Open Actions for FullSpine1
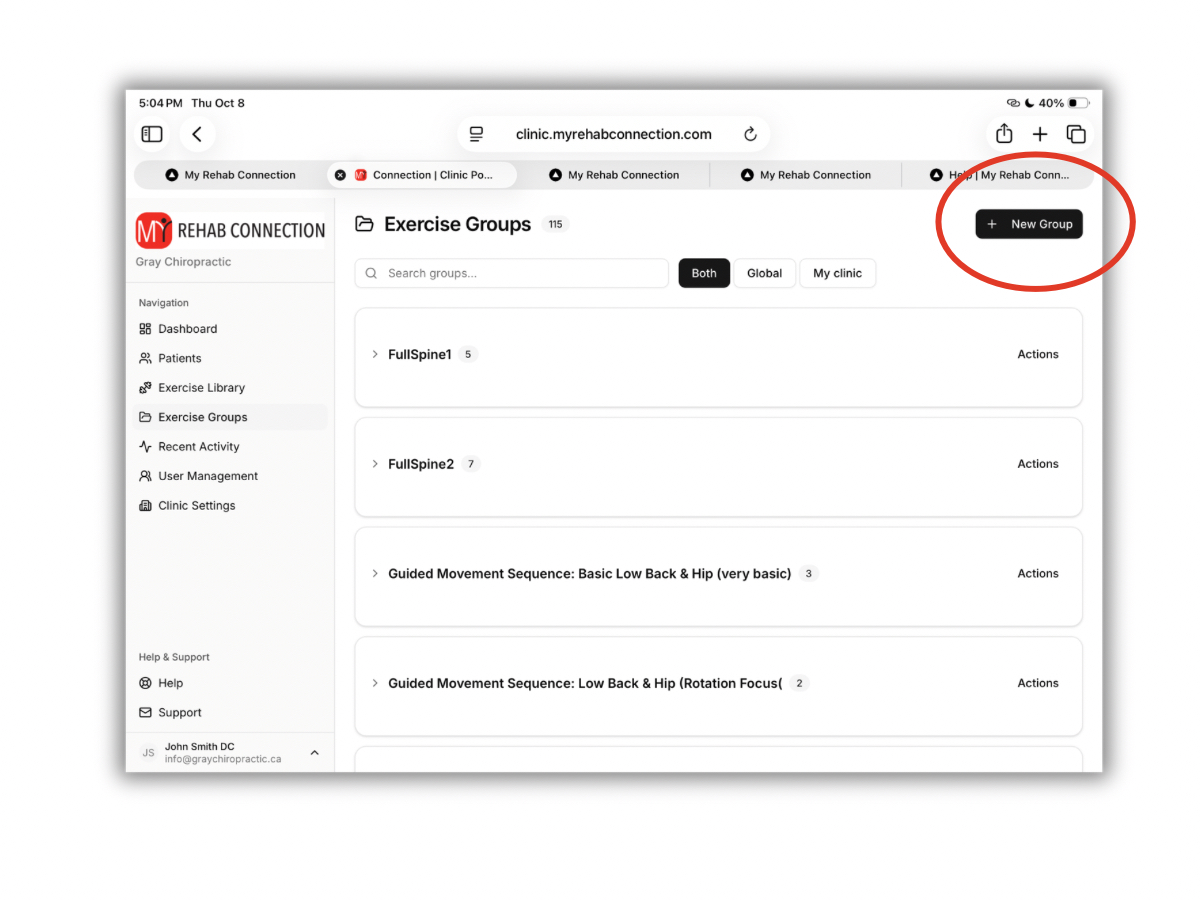Viewport: 1200px width, 900px height. click(1038, 354)
